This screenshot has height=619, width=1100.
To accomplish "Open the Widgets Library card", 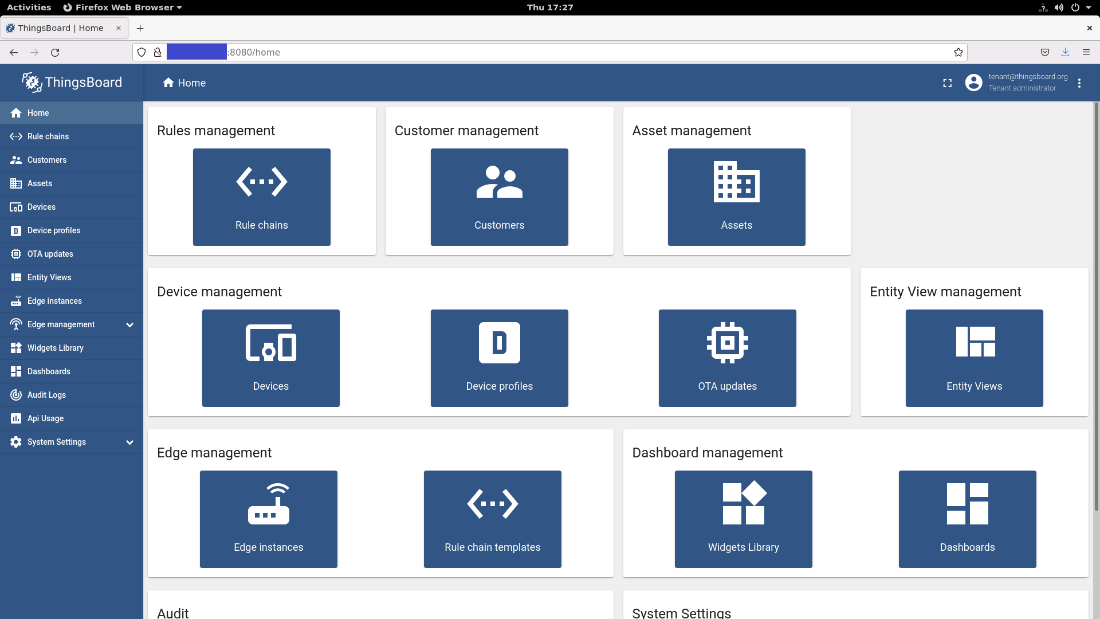I will click(x=743, y=519).
